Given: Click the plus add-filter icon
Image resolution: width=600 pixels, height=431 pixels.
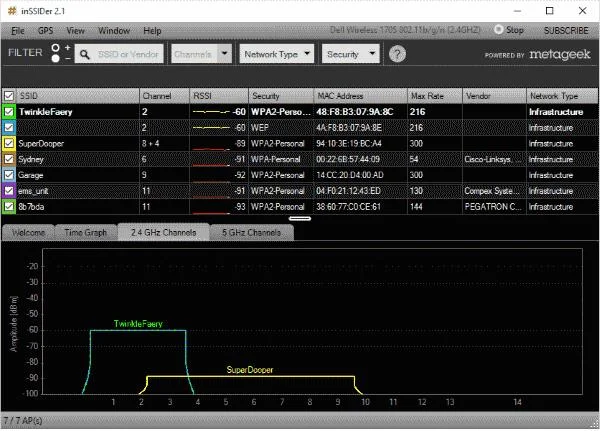Looking at the screenshot, I should 68,47.
